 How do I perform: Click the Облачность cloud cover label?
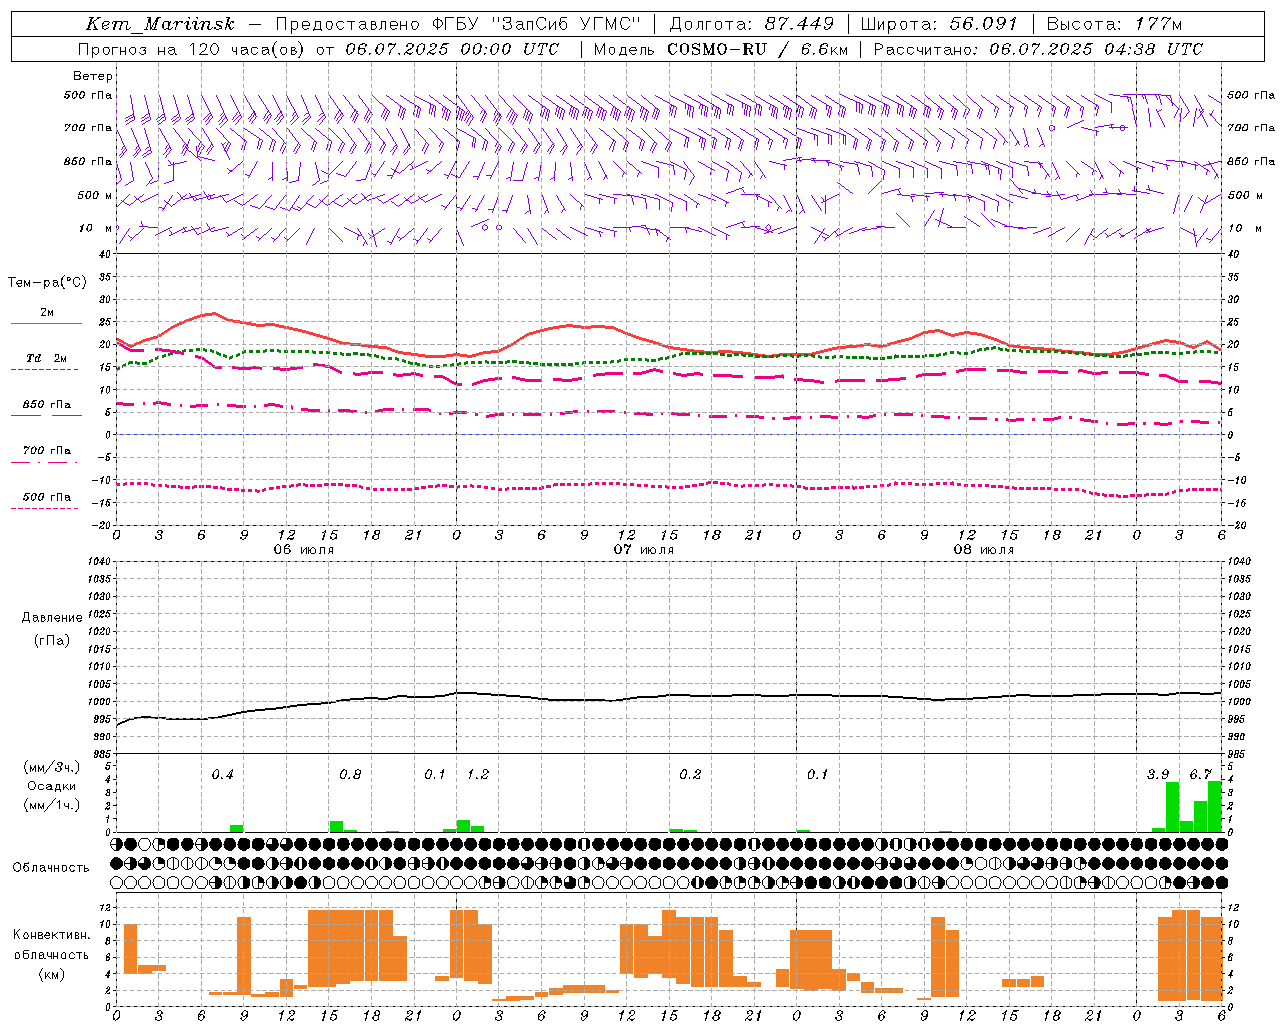pyautogui.click(x=51, y=867)
